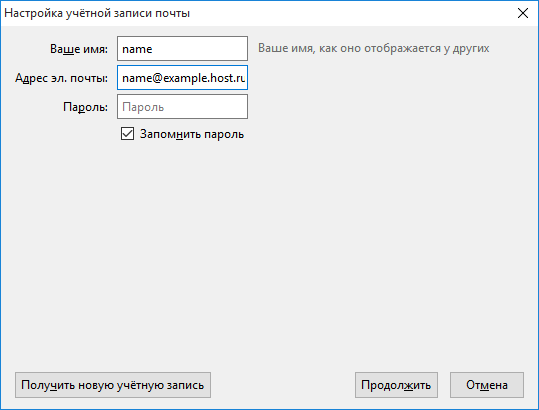Screen dimensions: 539x410
Task: Open Получить новую учётную запись
Action: (x=113, y=385)
